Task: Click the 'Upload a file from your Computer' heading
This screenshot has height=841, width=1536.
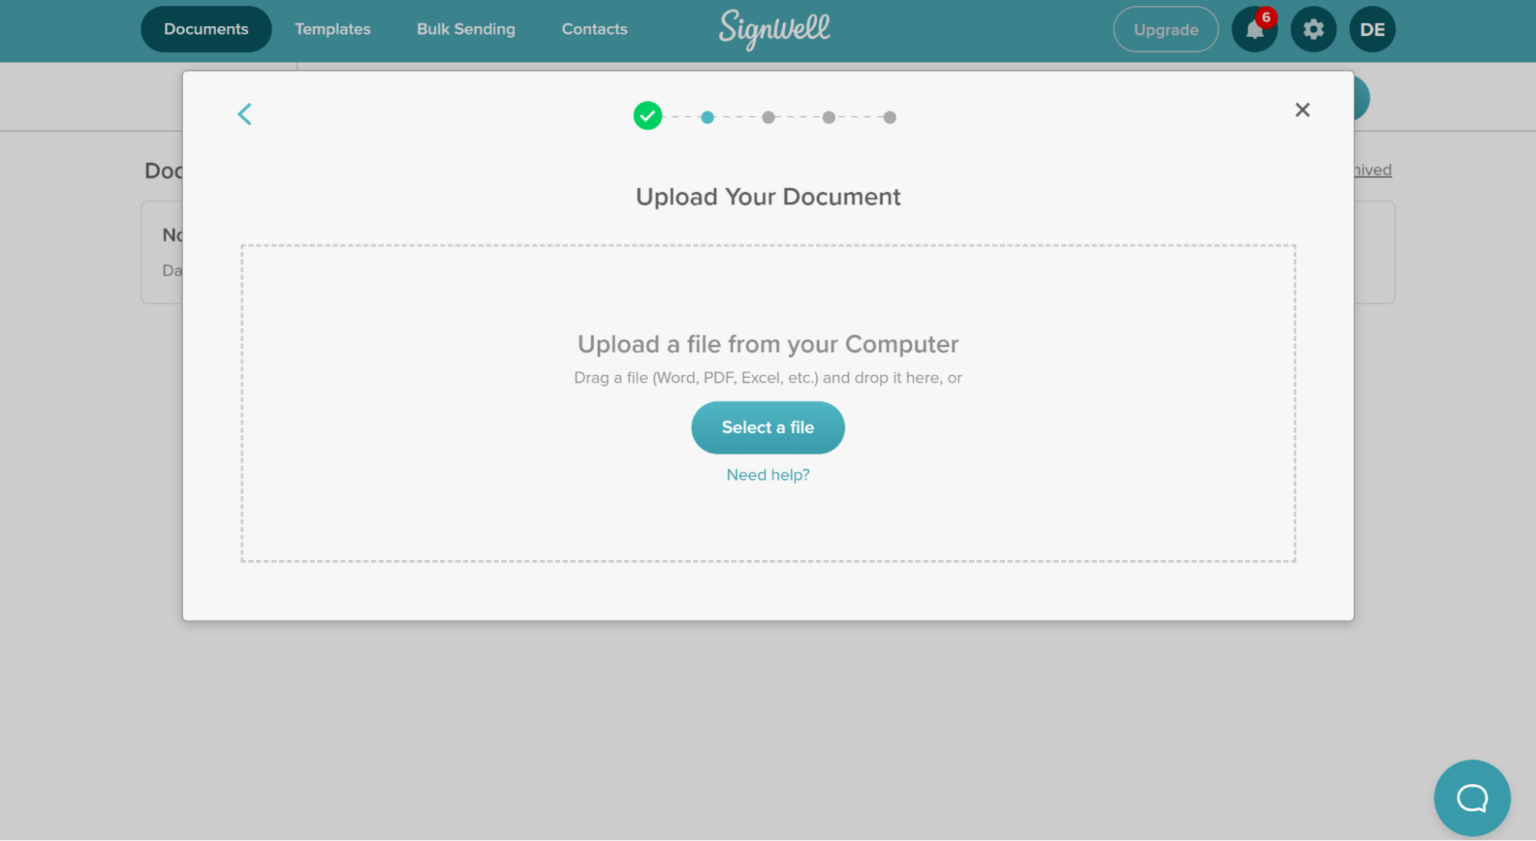Action: click(768, 344)
